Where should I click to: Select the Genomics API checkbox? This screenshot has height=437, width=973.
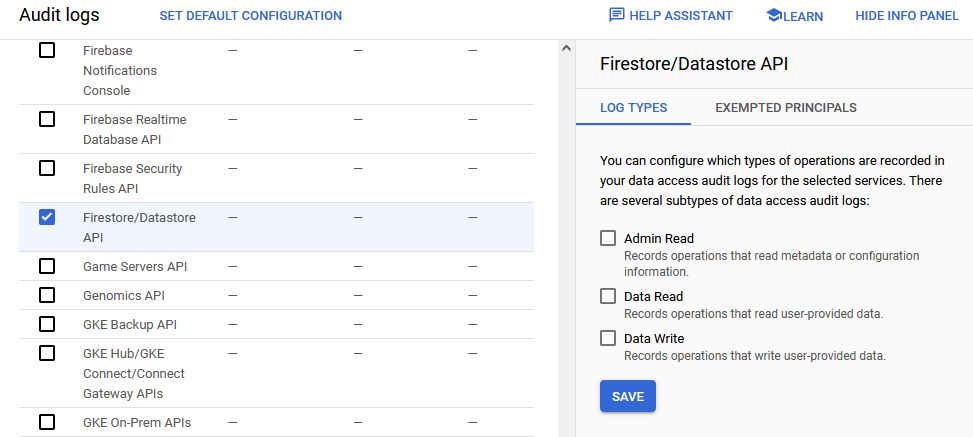click(47, 295)
